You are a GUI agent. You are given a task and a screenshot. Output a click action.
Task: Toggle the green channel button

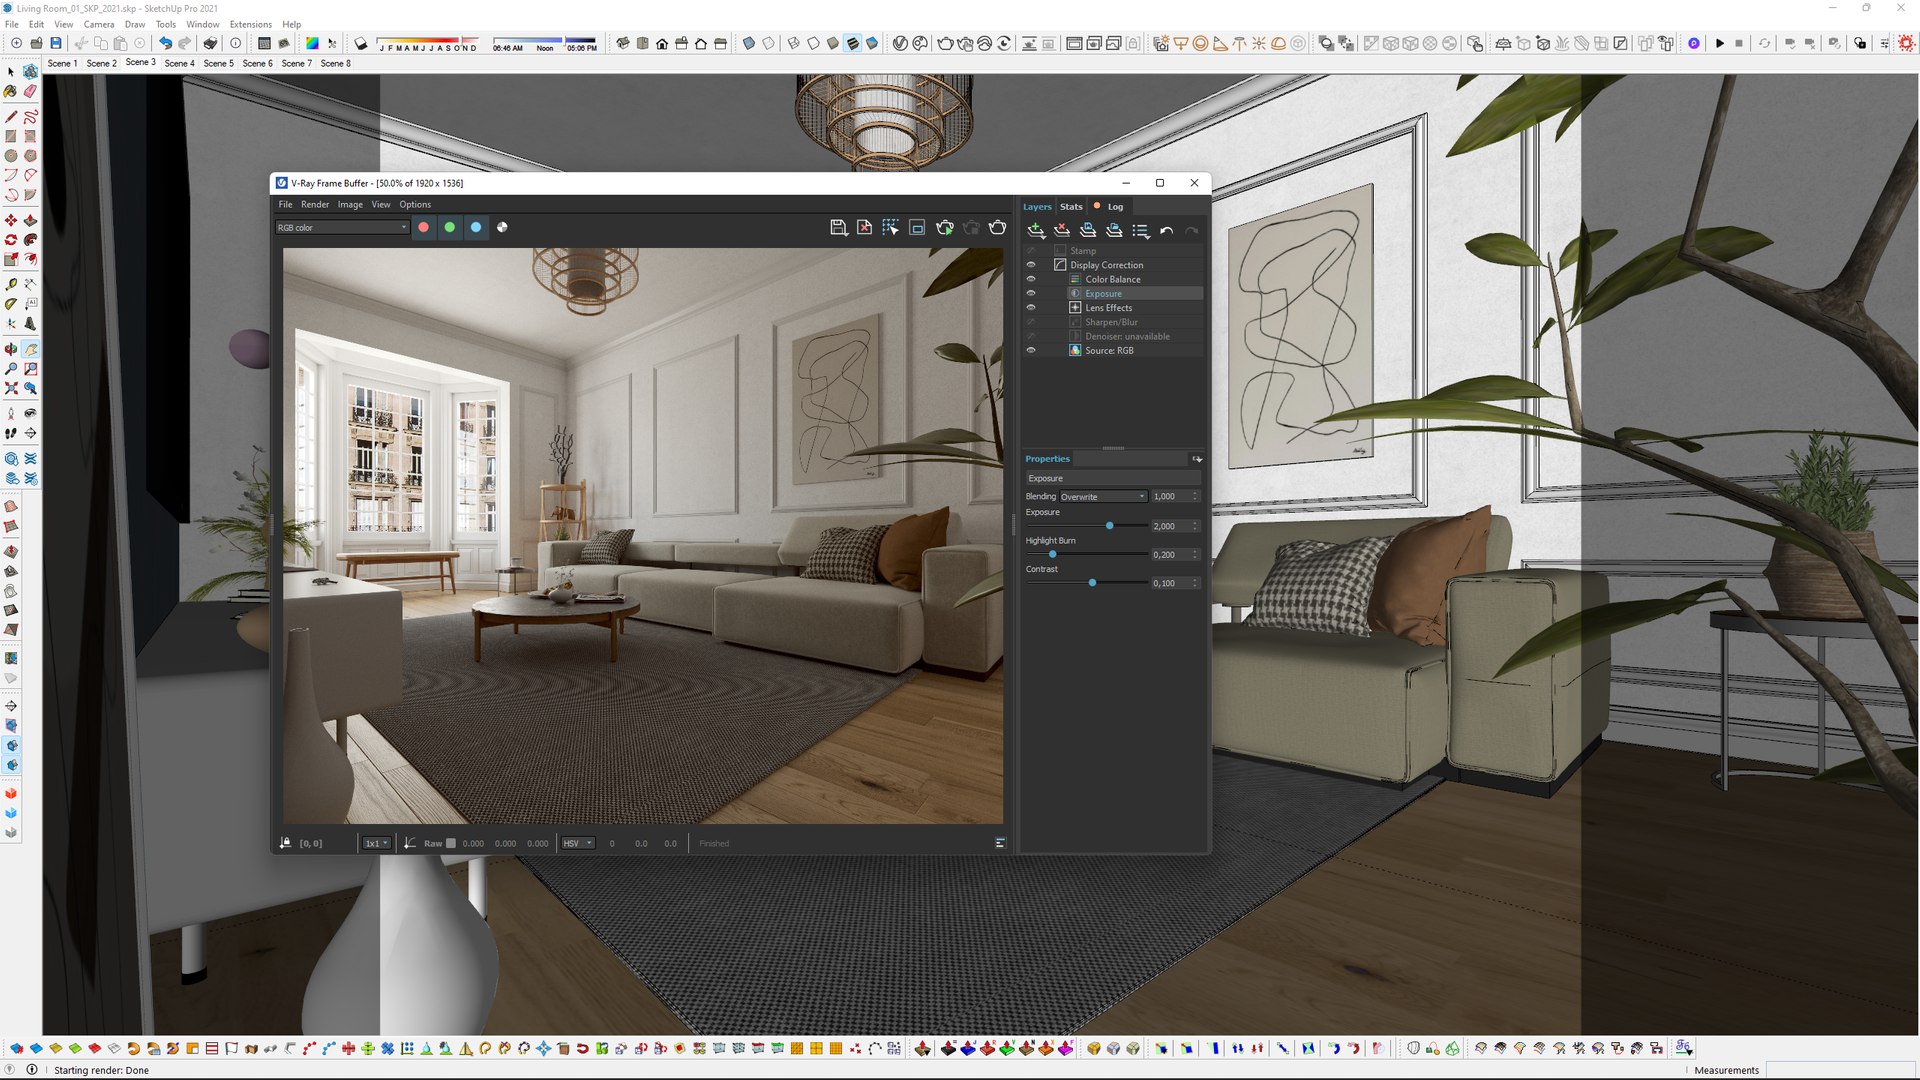pos(449,228)
